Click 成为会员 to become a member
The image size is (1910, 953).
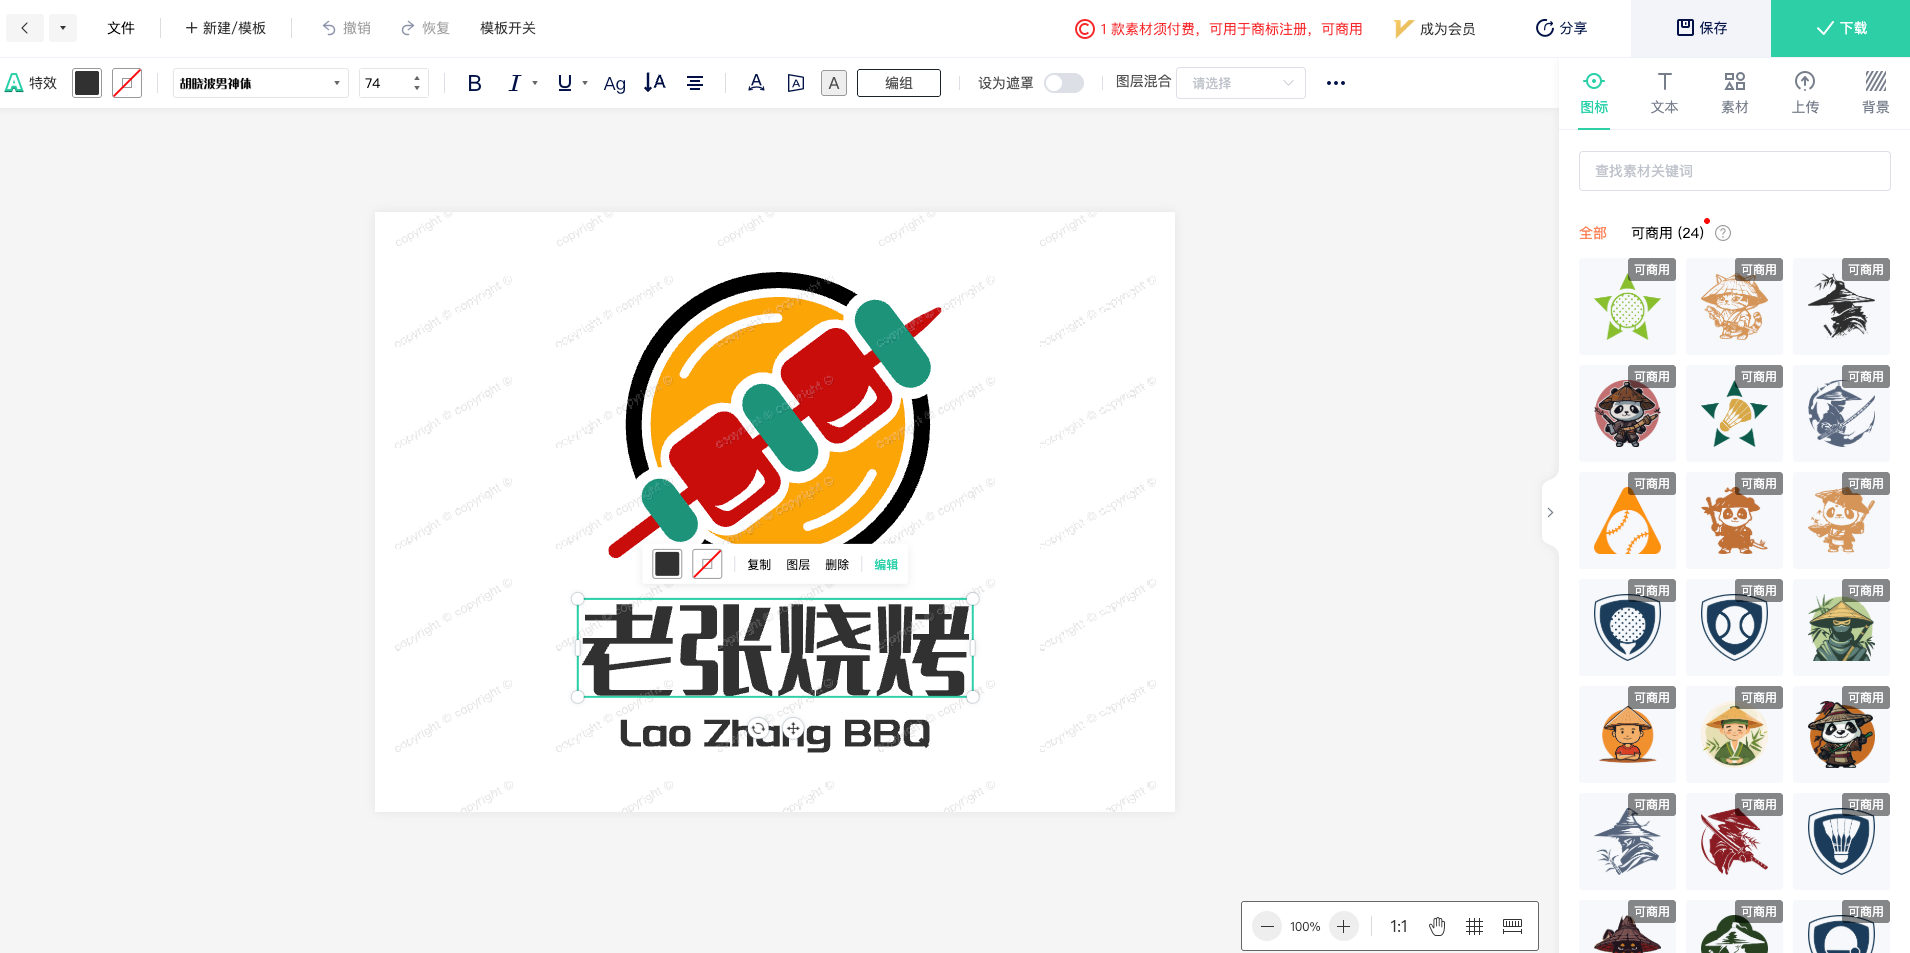(x=1435, y=29)
